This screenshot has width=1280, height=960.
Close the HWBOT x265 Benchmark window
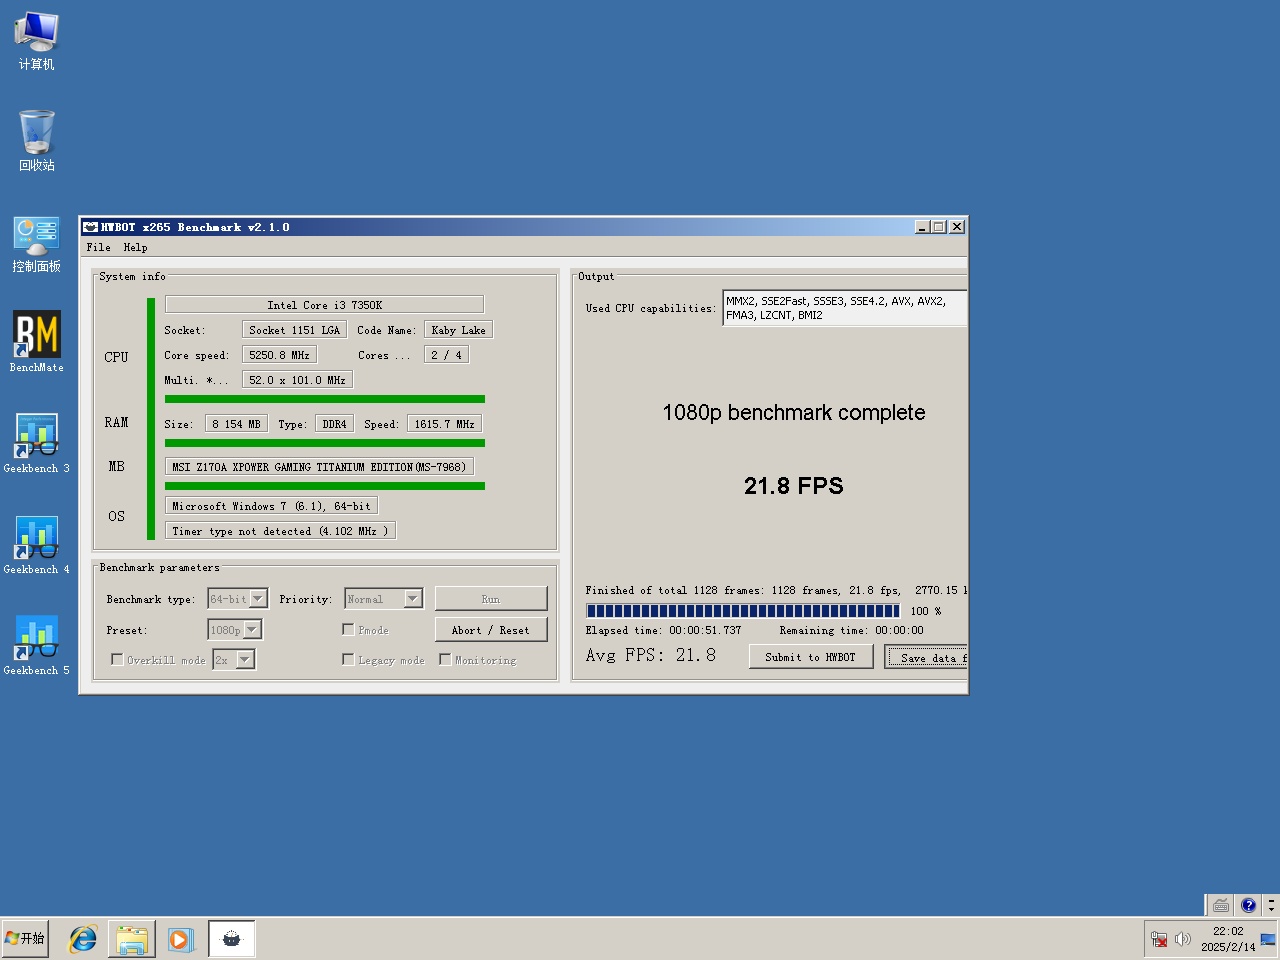tap(957, 227)
